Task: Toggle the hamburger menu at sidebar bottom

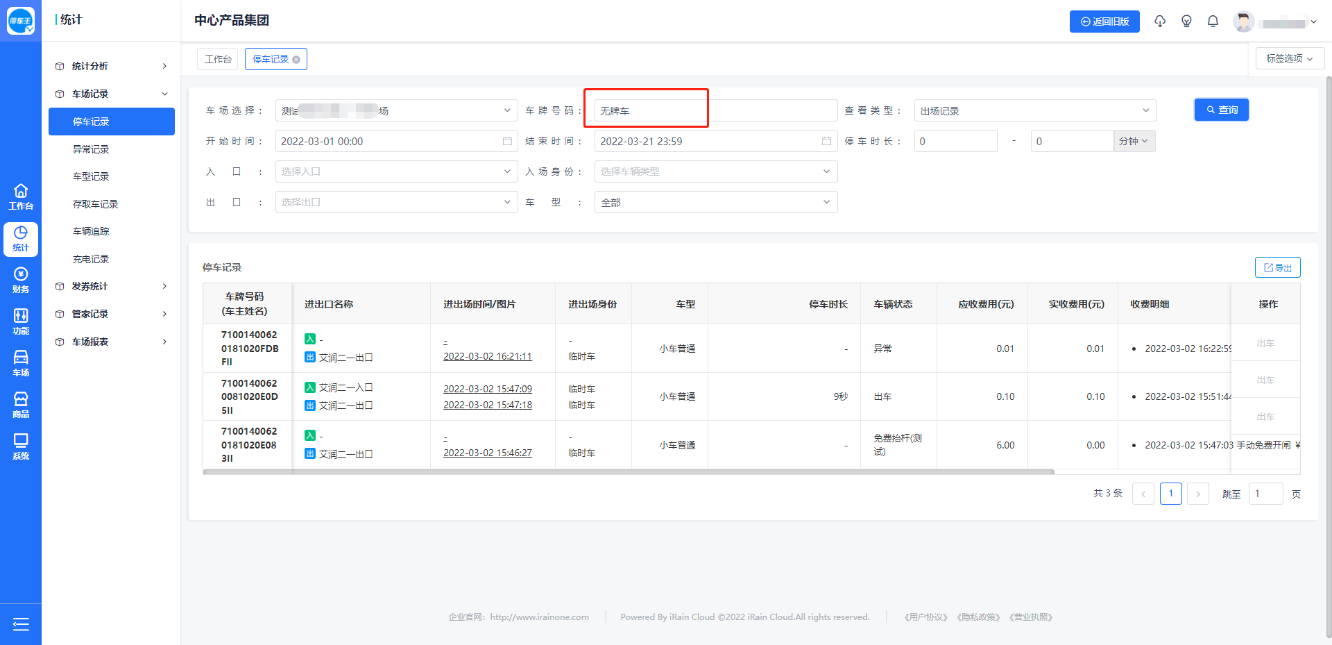Action: pos(20,625)
